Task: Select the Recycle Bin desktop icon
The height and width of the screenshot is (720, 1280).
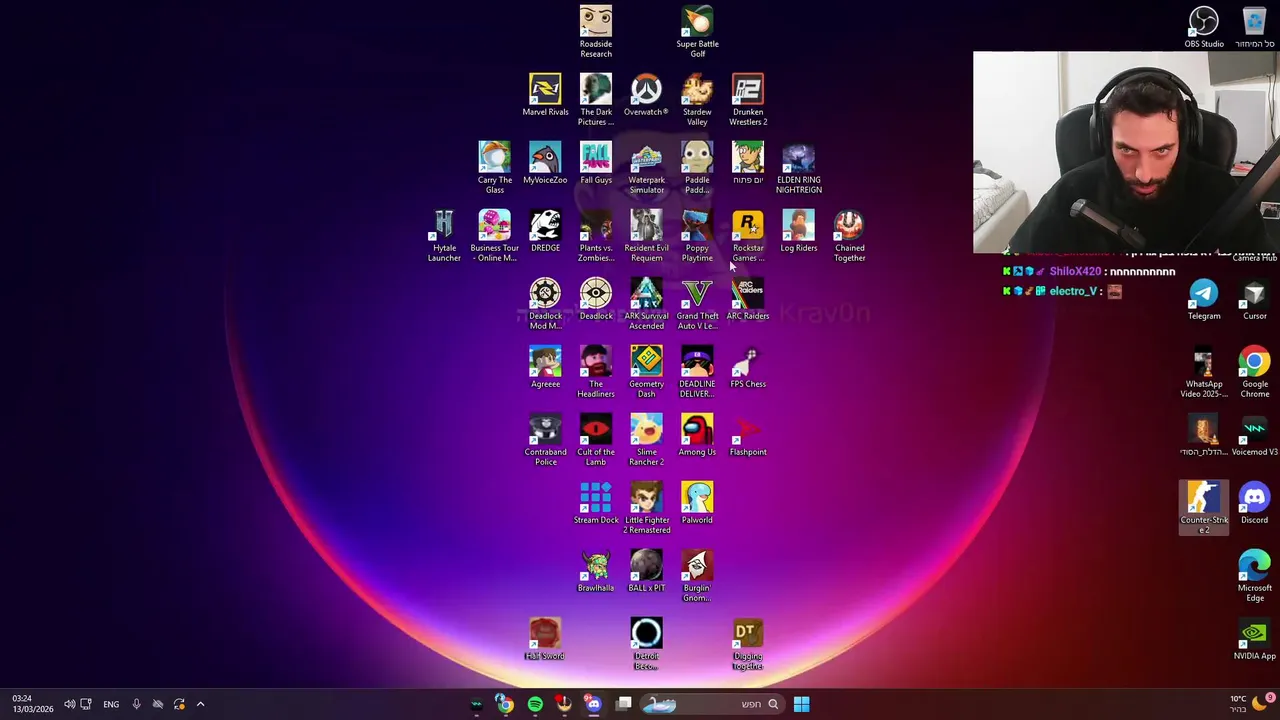Action: (x=1254, y=27)
